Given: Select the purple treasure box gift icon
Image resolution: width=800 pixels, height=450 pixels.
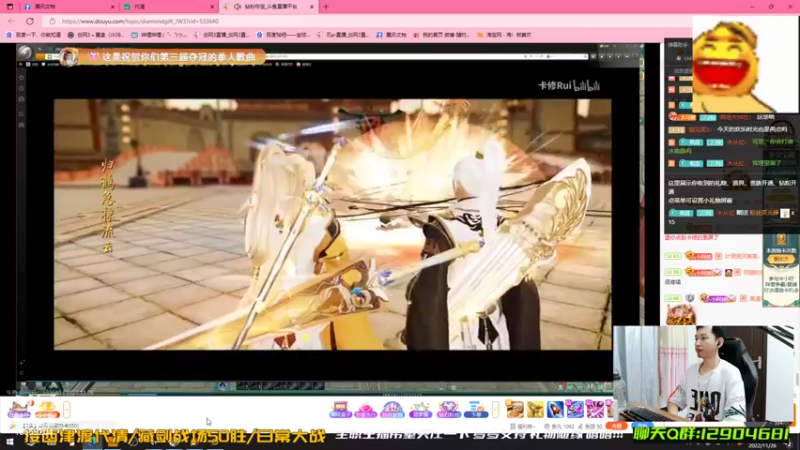Looking at the screenshot, I should click(x=340, y=409).
